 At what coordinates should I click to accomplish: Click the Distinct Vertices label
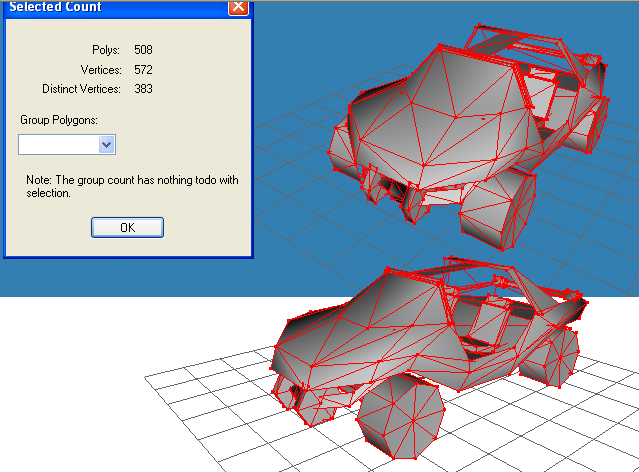pyautogui.click(x=82, y=88)
